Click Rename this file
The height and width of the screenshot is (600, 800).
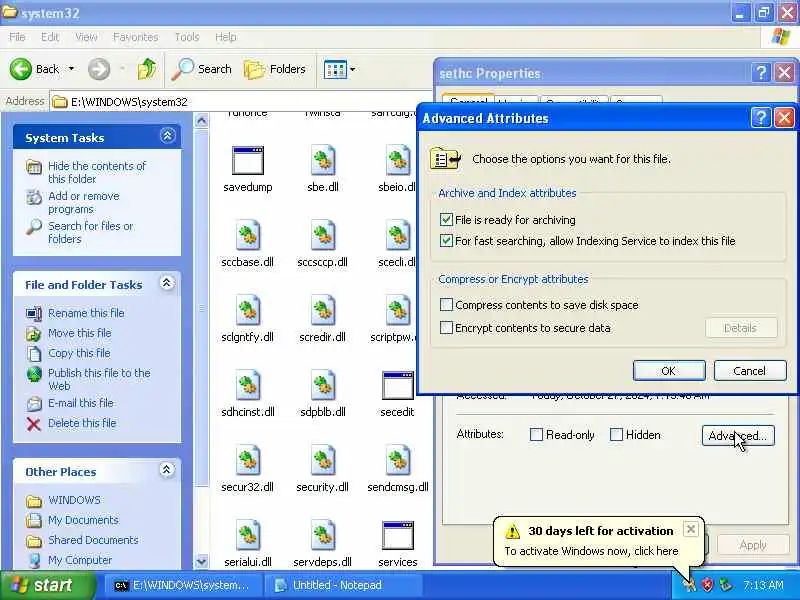click(x=86, y=313)
